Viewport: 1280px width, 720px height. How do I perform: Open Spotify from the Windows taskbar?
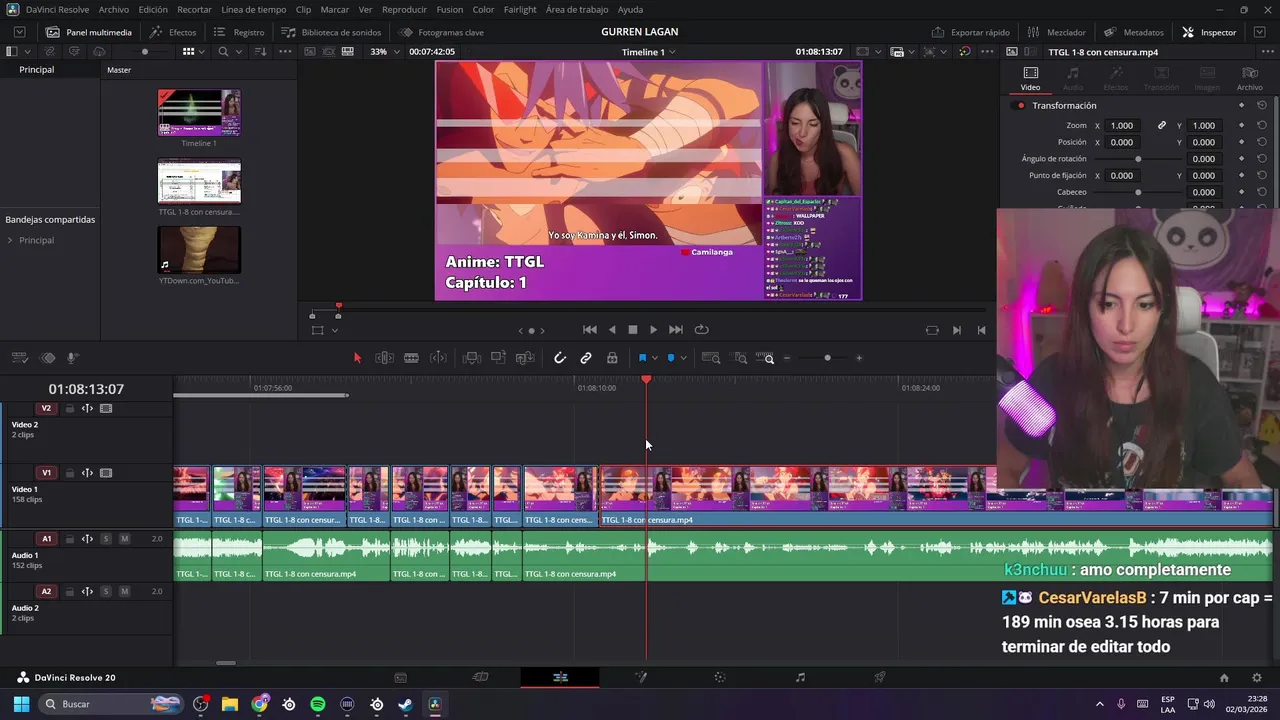click(x=318, y=704)
